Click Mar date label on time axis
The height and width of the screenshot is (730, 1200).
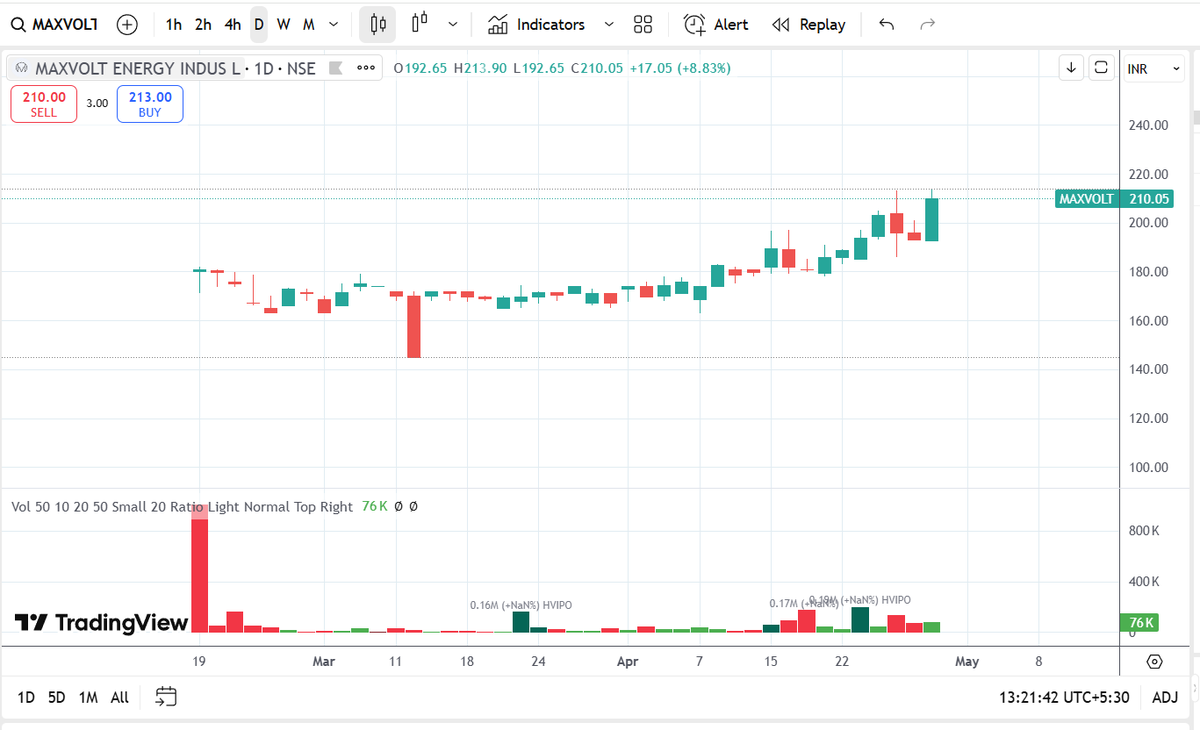[x=323, y=661]
